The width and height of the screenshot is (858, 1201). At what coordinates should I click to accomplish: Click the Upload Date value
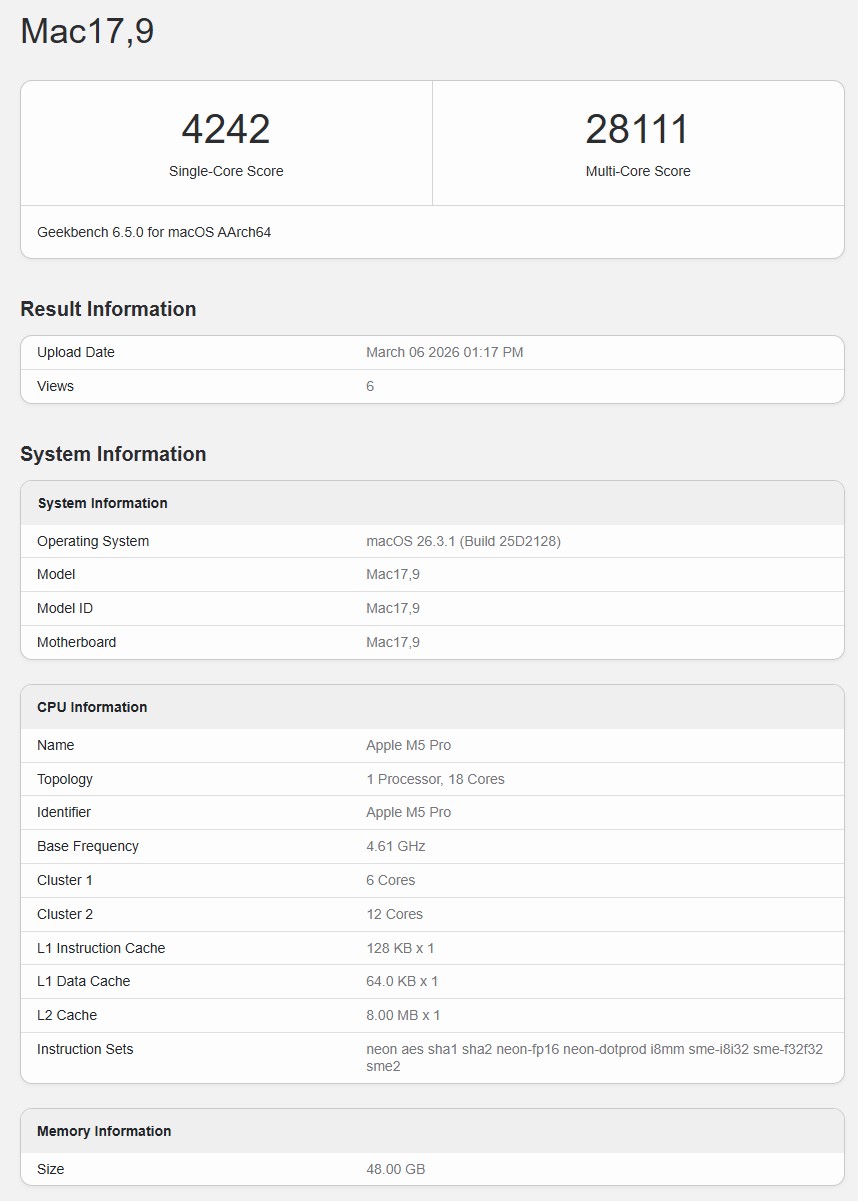(444, 352)
